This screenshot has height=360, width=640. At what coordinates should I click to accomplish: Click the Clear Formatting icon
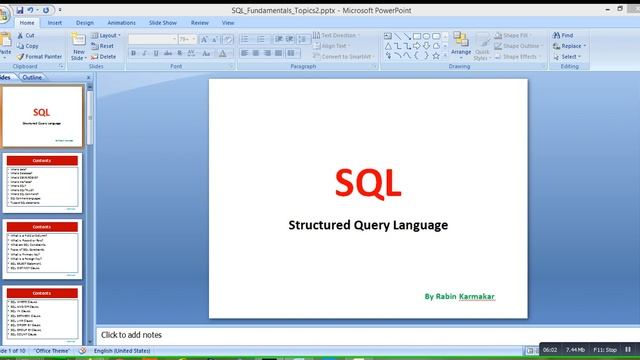pyautogui.click(x=228, y=39)
